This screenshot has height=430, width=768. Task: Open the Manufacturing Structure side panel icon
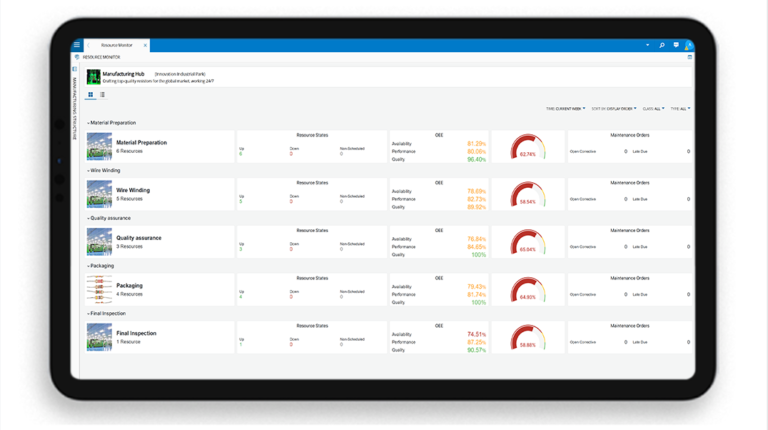pos(75,69)
